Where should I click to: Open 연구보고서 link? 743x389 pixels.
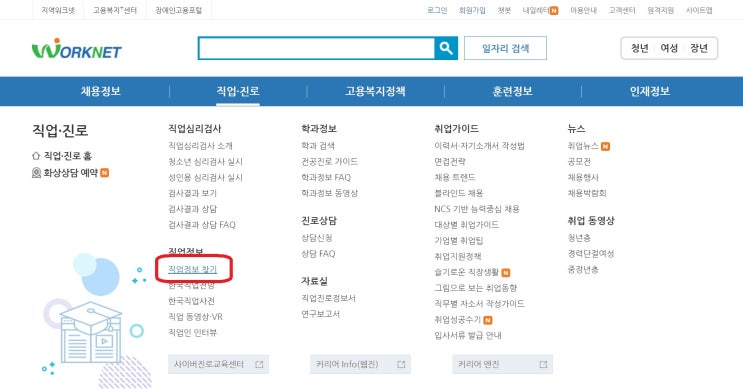pyautogui.click(x=320, y=314)
